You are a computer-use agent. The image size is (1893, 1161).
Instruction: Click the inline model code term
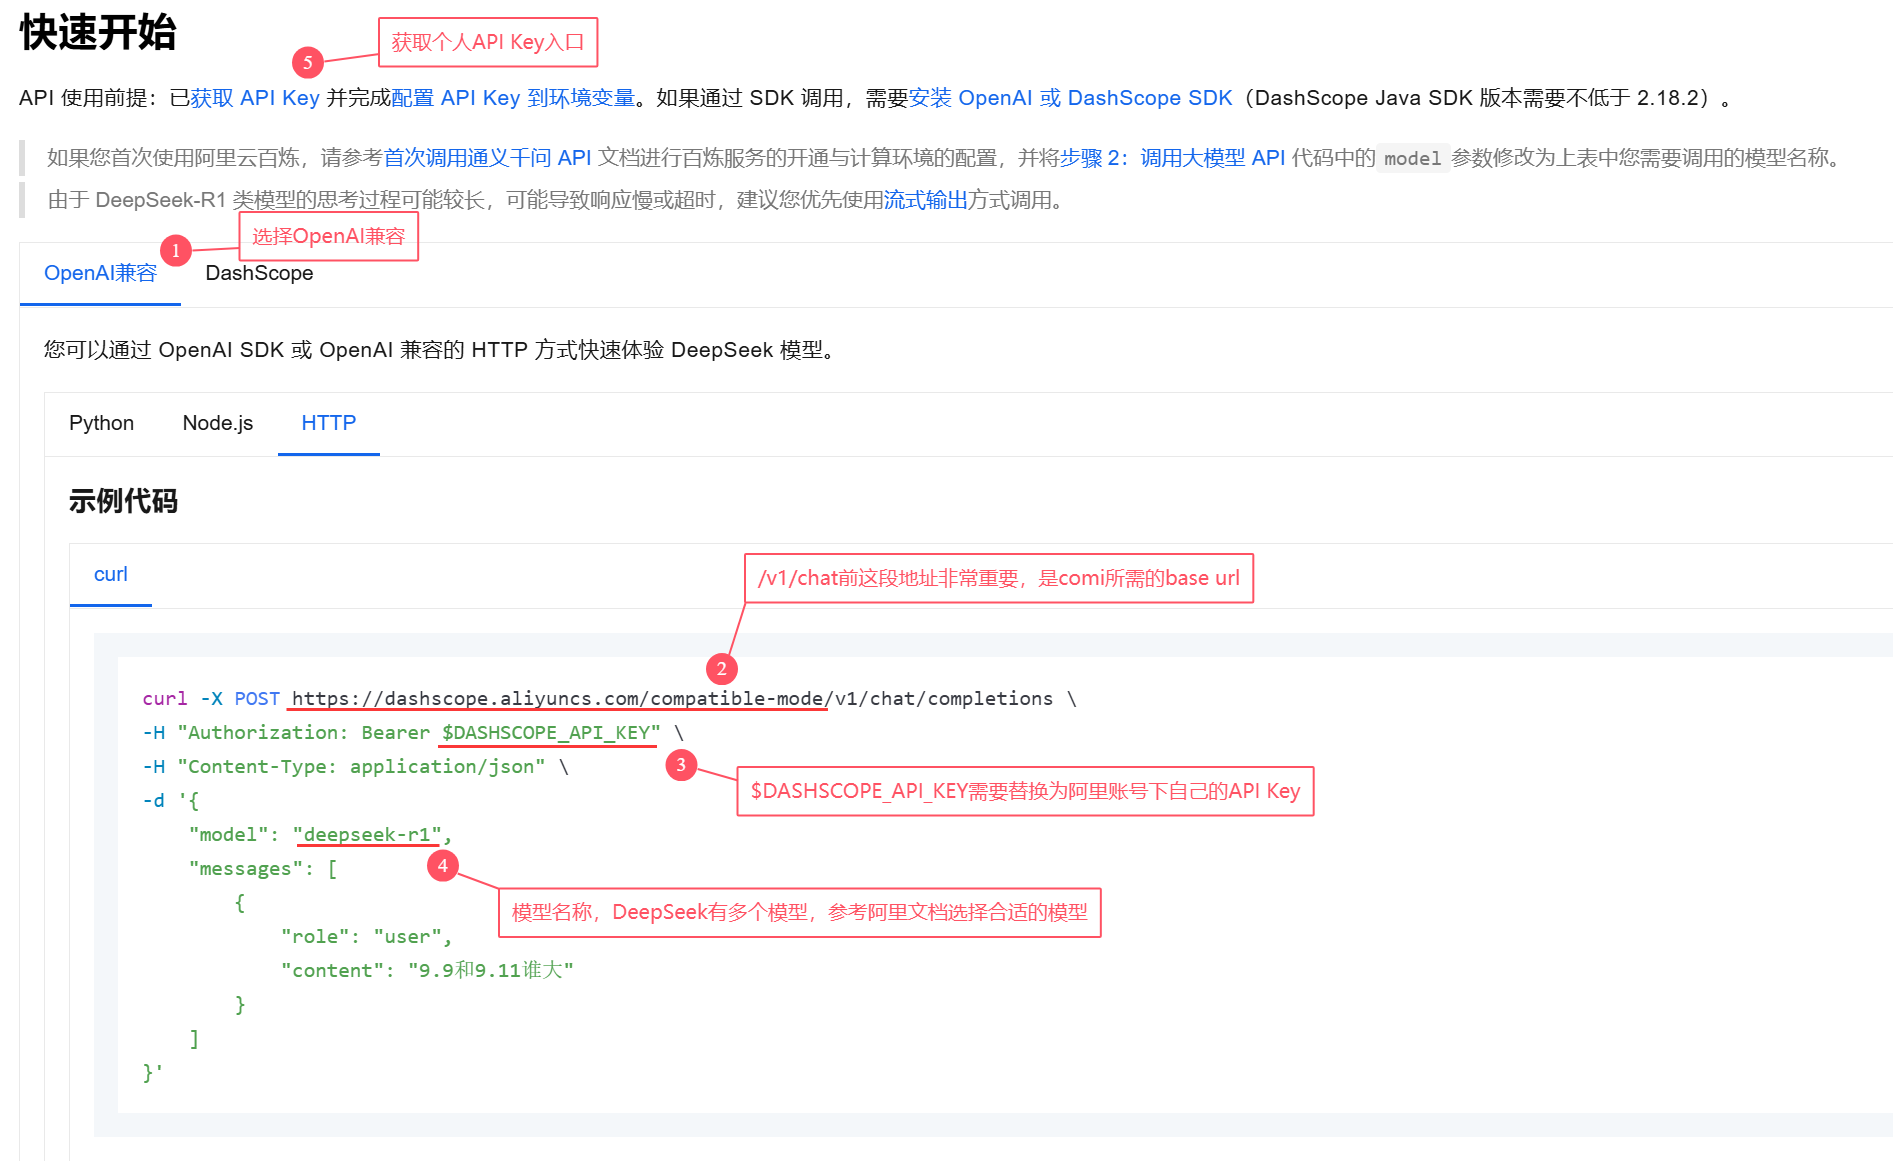pos(1412,158)
